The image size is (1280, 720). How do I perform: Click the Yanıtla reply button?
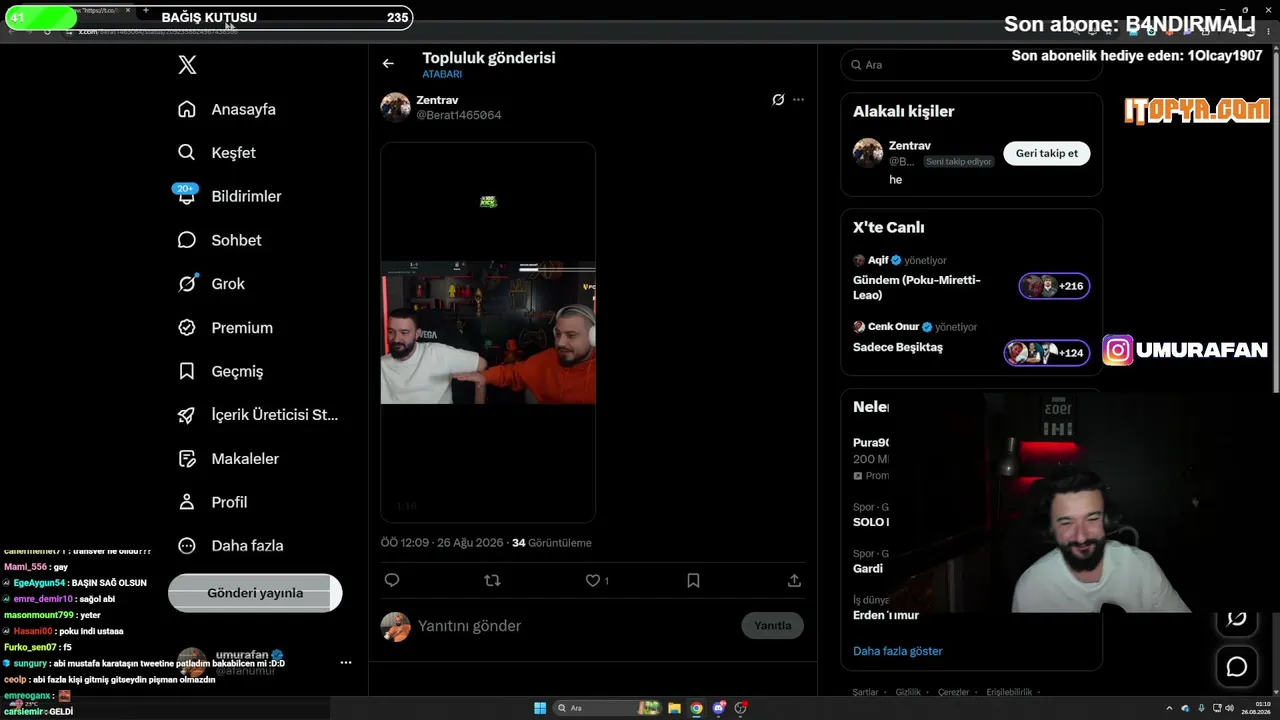772,626
